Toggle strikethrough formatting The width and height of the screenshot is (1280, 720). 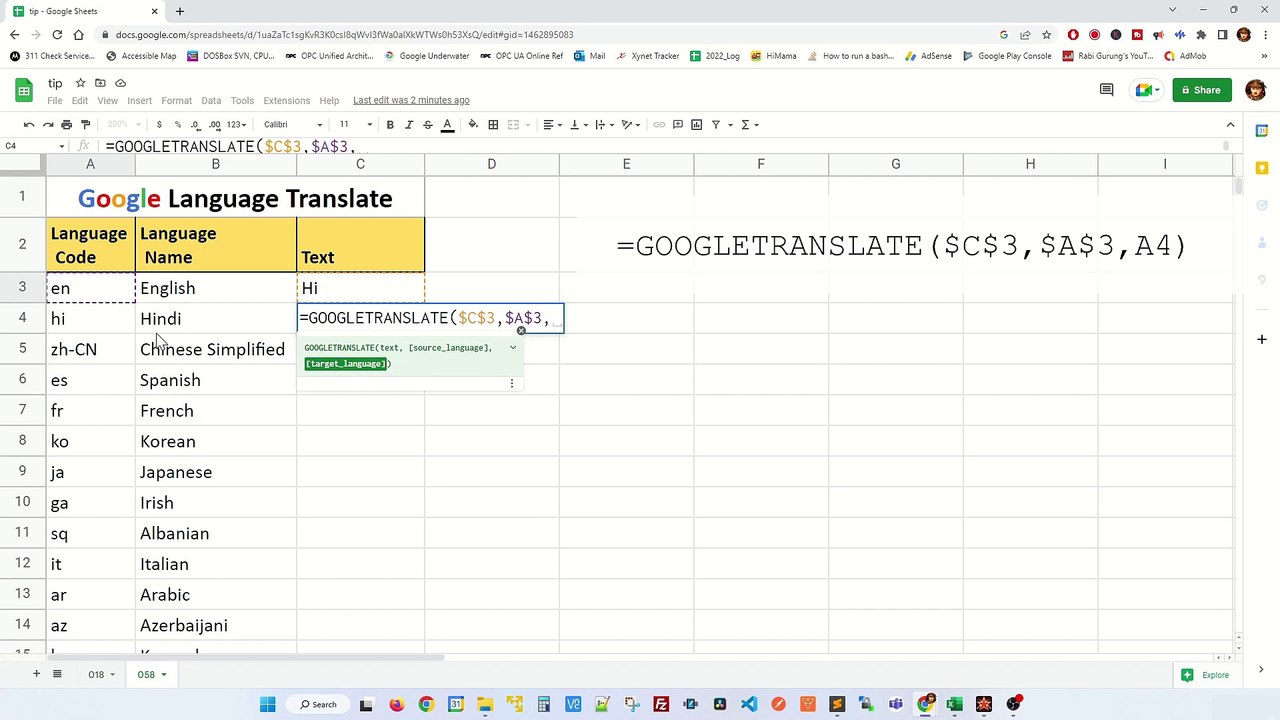428,125
